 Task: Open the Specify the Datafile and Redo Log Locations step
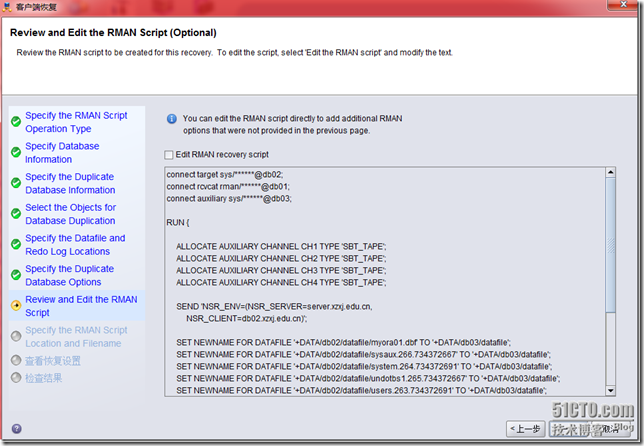pyautogui.click(x=75, y=245)
